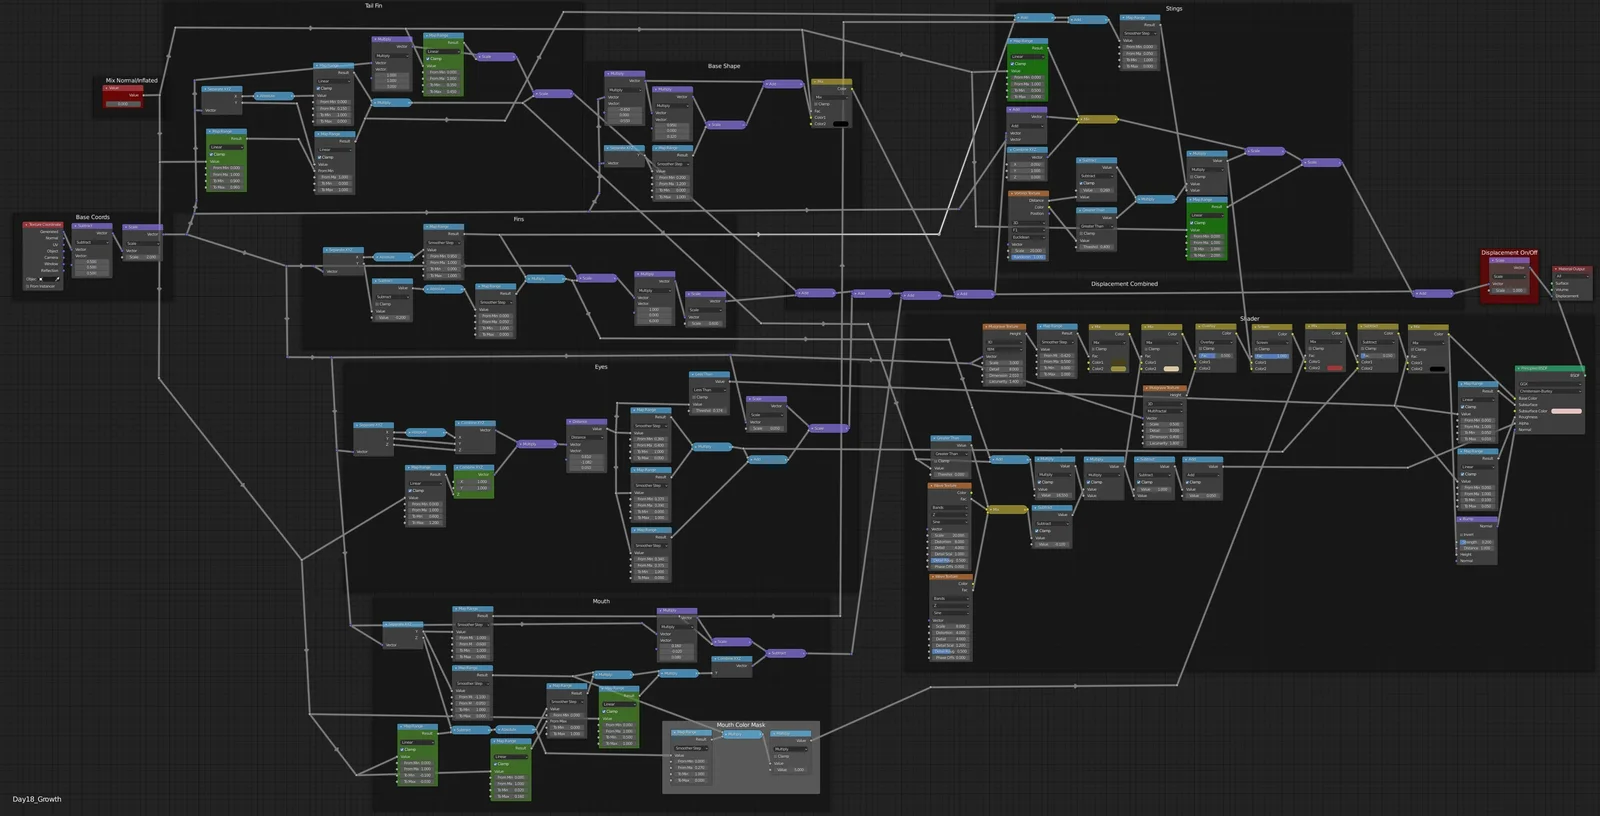Click the Value field in Mix Normal/Inflated
This screenshot has width=1600, height=816.
[x=123, y=103]
